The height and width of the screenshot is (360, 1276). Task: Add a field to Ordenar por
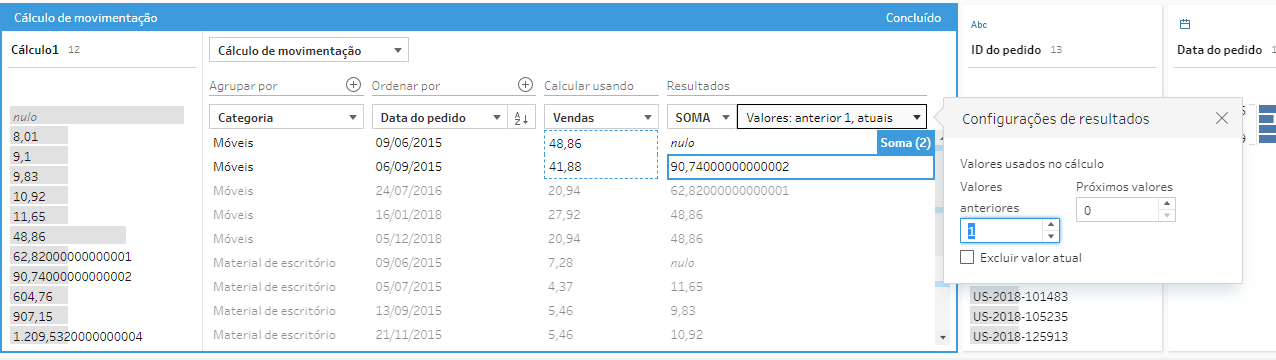click(x=526, y=86)
